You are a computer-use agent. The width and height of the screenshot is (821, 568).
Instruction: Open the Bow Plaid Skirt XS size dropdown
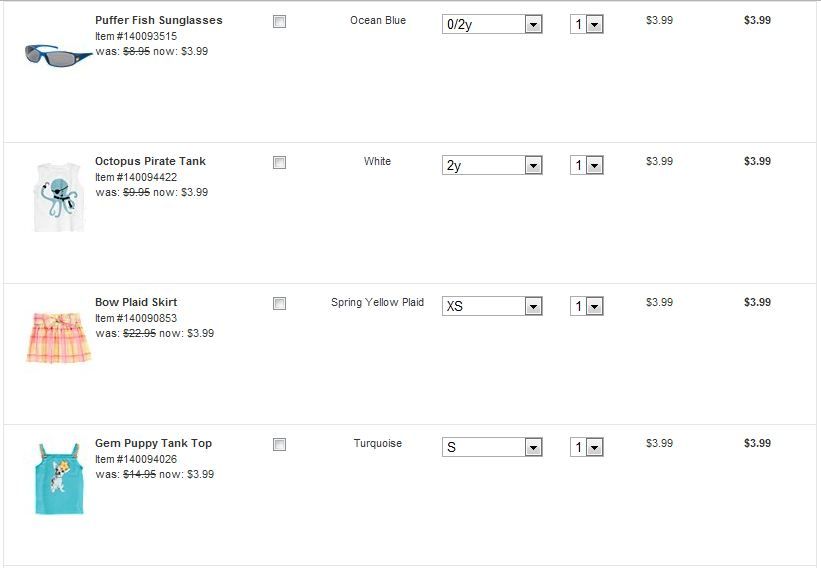coord(492,306)
